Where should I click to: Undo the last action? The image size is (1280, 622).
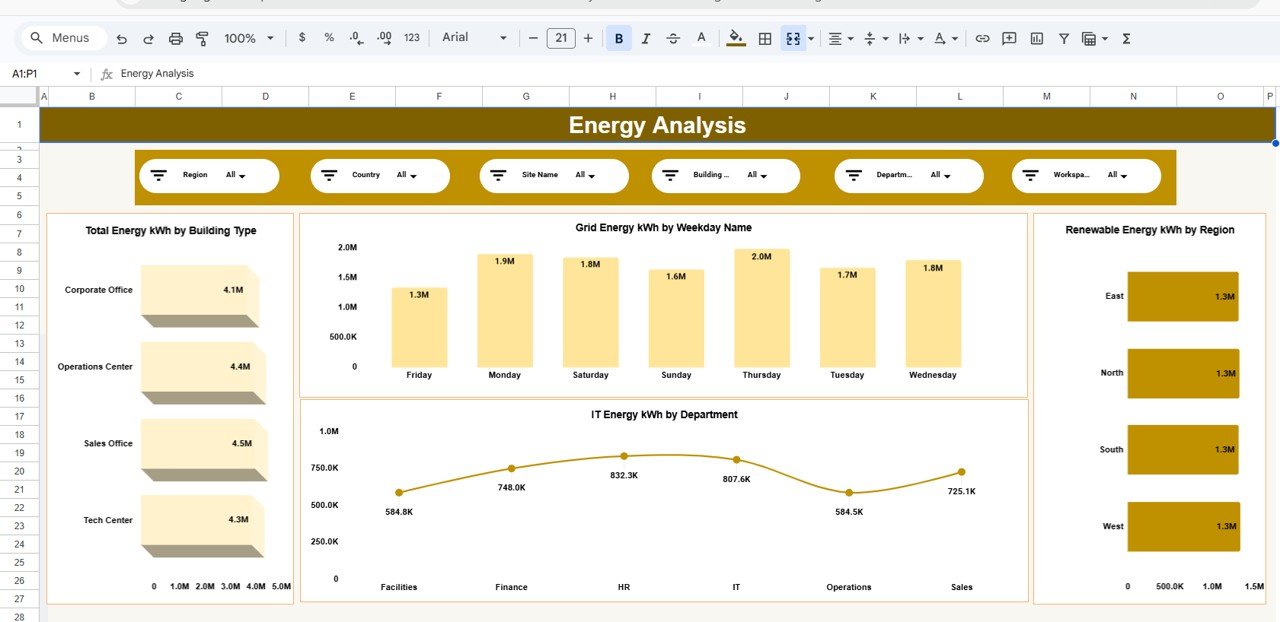coord(121,37)
